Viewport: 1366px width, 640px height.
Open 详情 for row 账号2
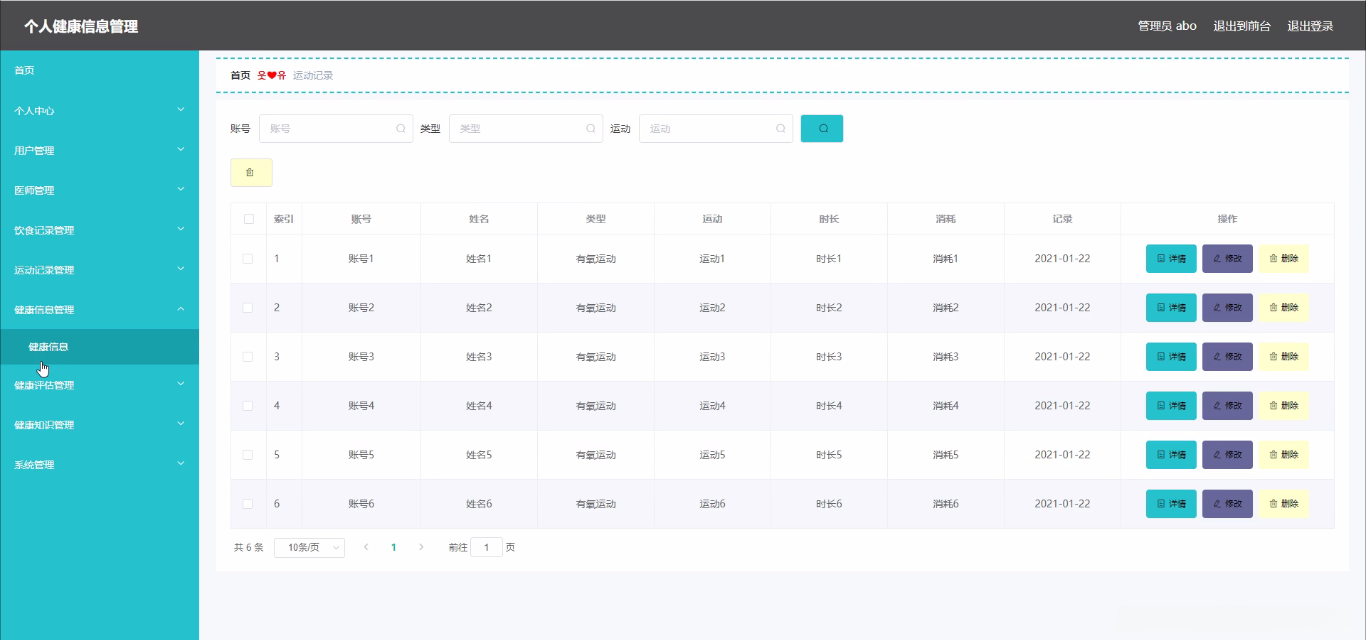[x=1171, y=307]
